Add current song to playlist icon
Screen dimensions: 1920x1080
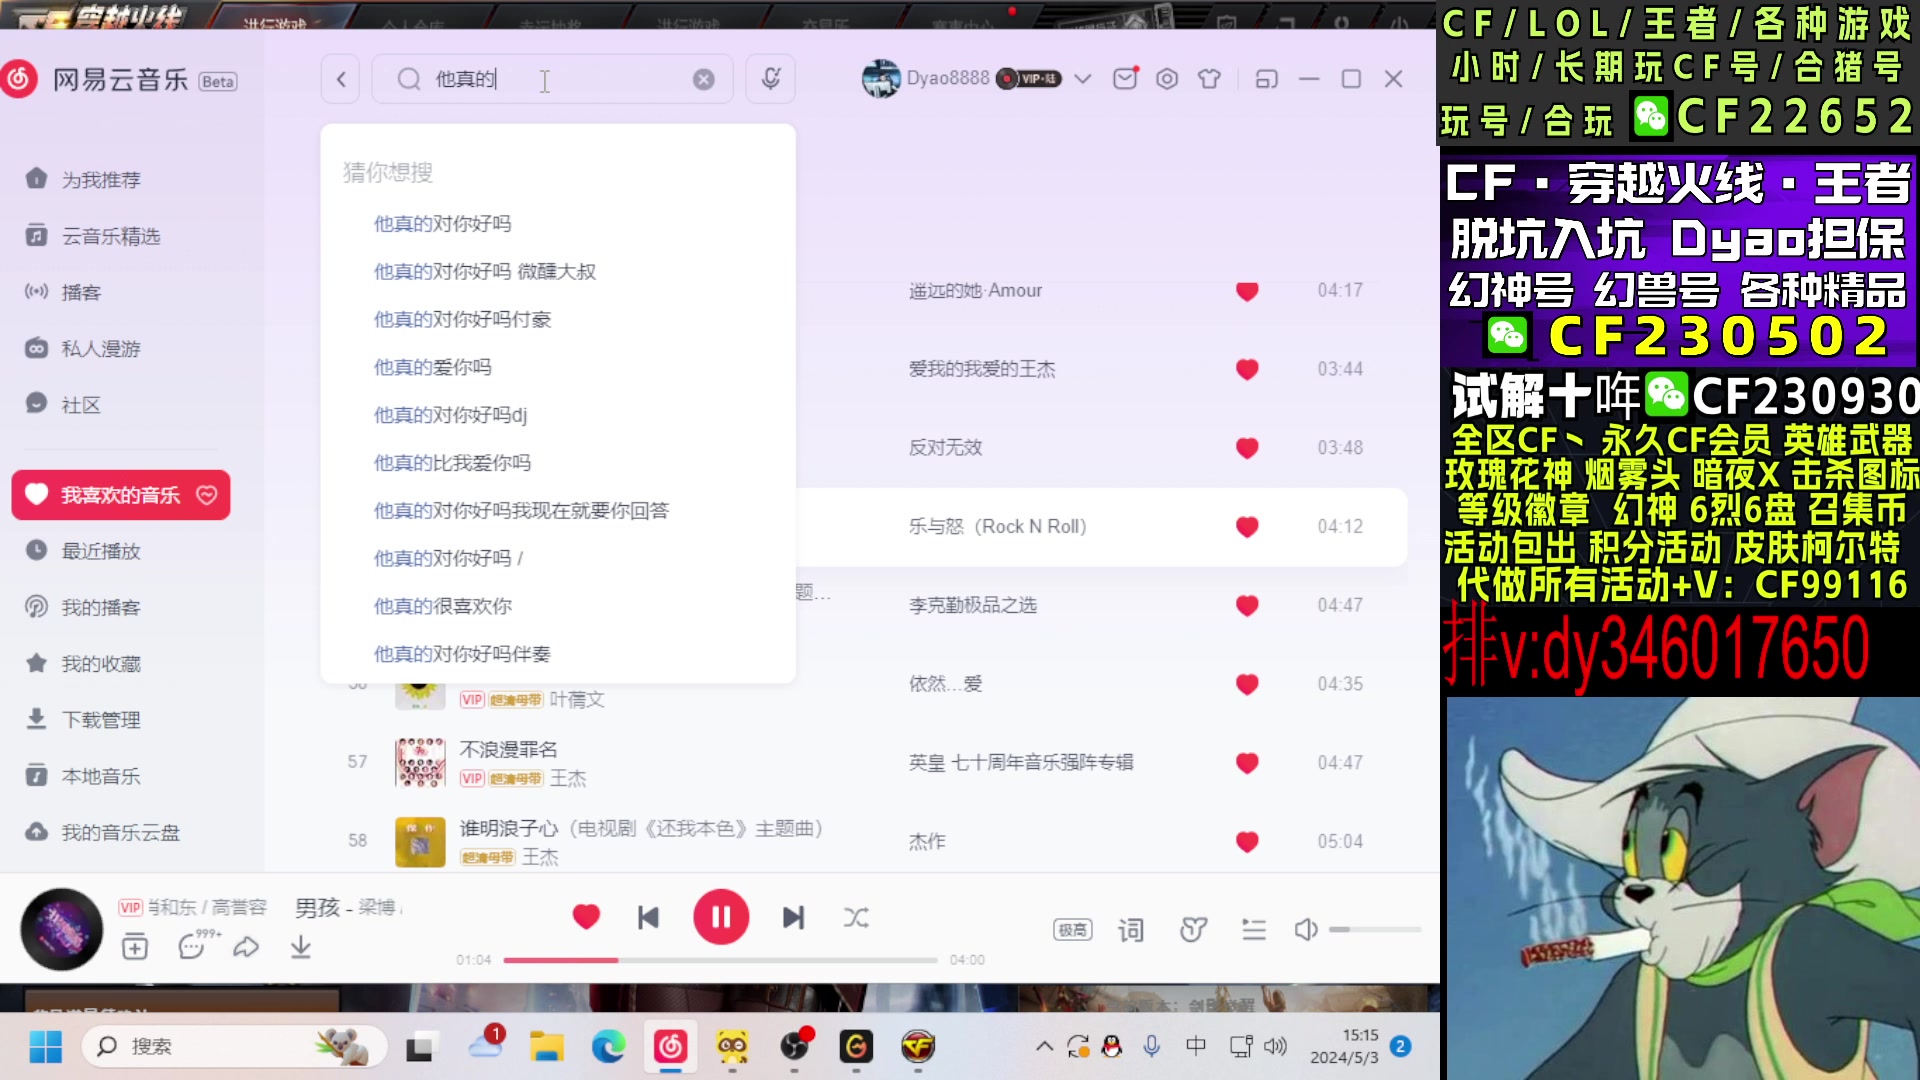point(135,947)
